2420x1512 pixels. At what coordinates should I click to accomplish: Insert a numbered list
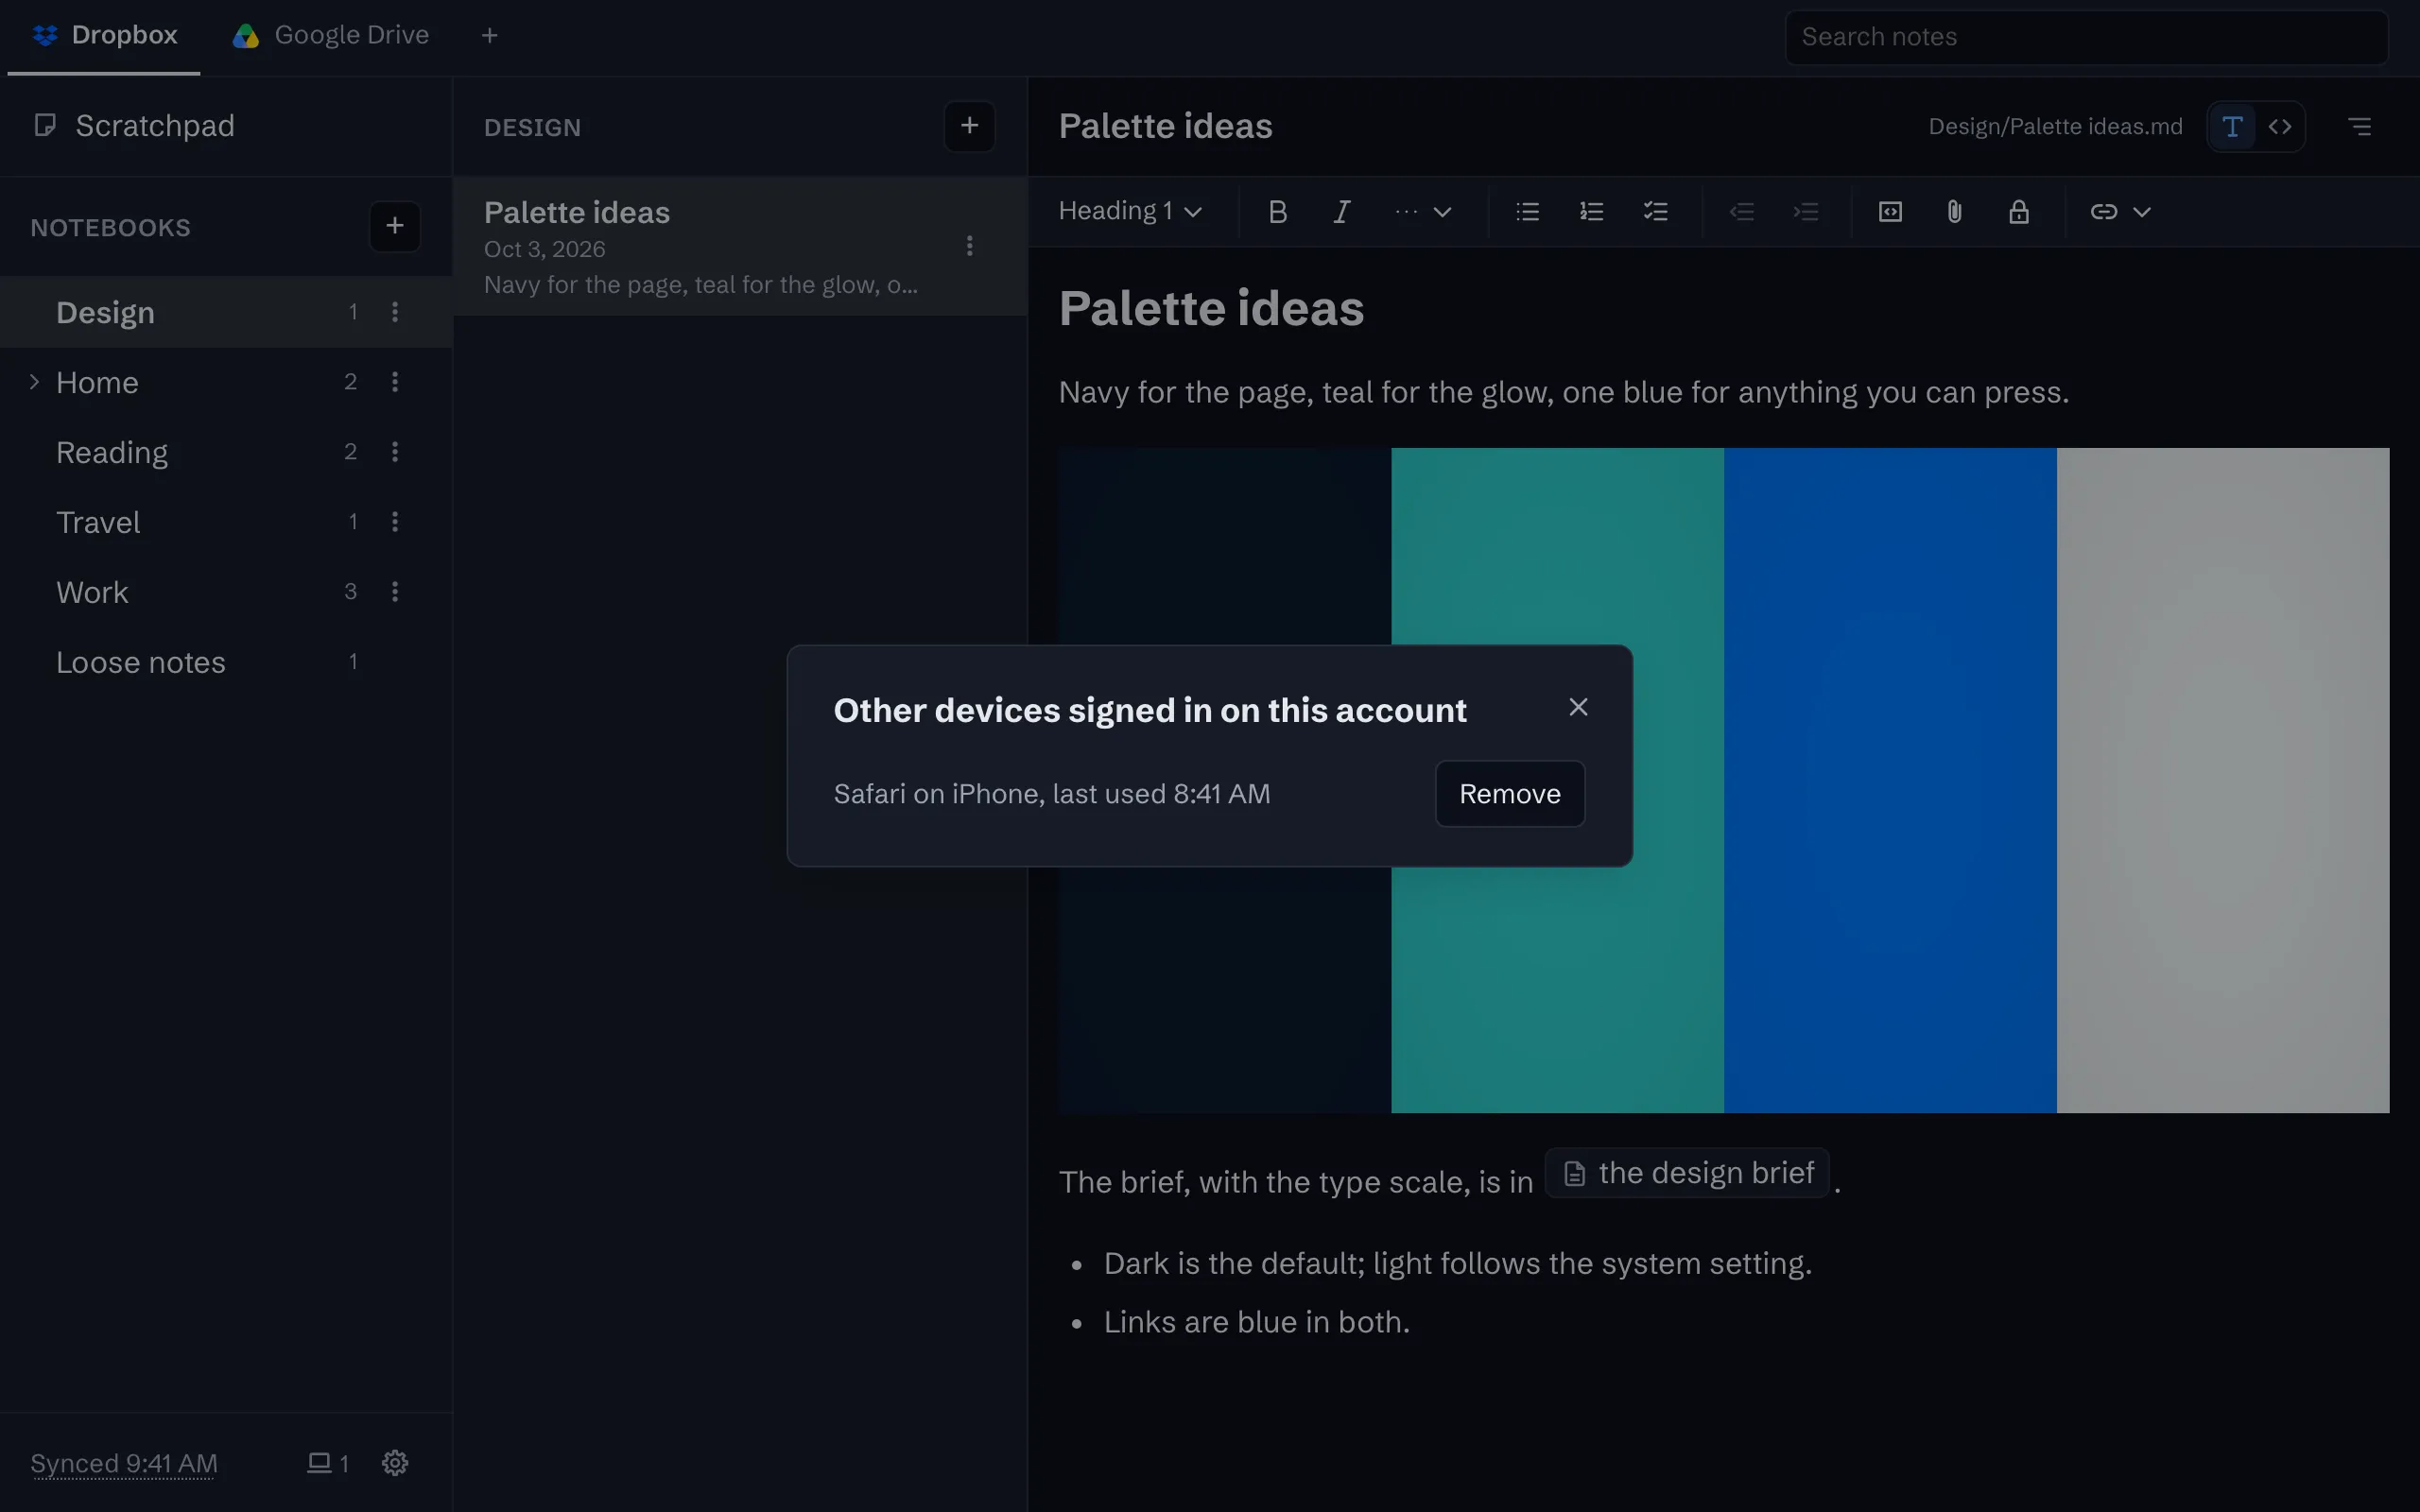tap(1591, 212)
